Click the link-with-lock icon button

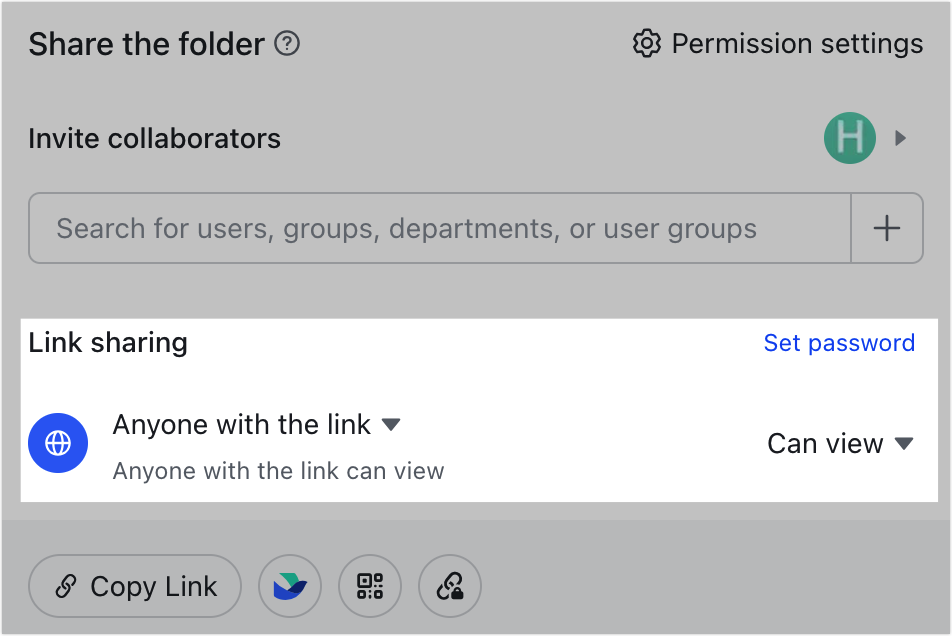coord(450,586)
